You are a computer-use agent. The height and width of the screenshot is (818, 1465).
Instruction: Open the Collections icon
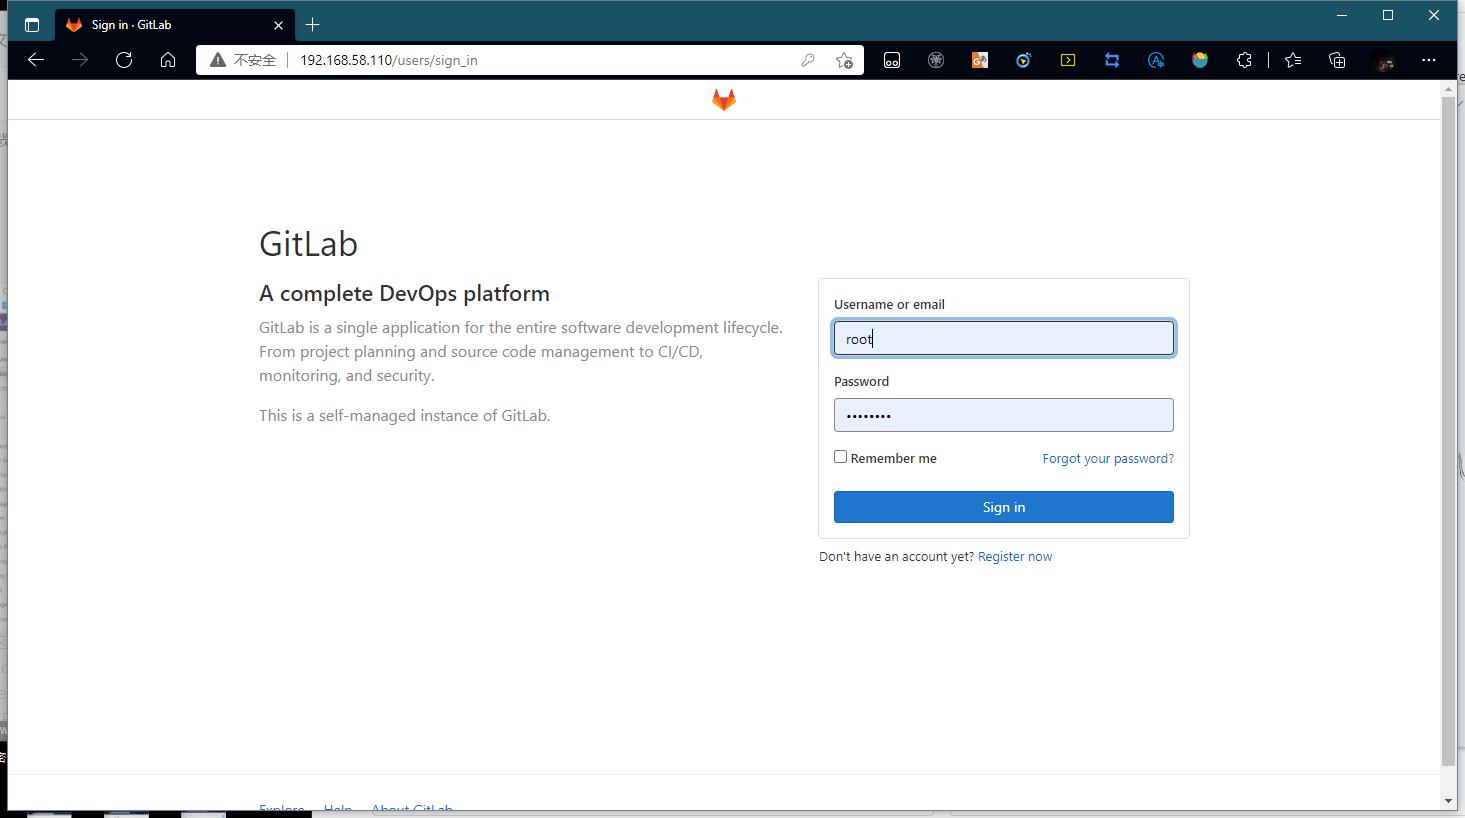(x=1337, y=60)
